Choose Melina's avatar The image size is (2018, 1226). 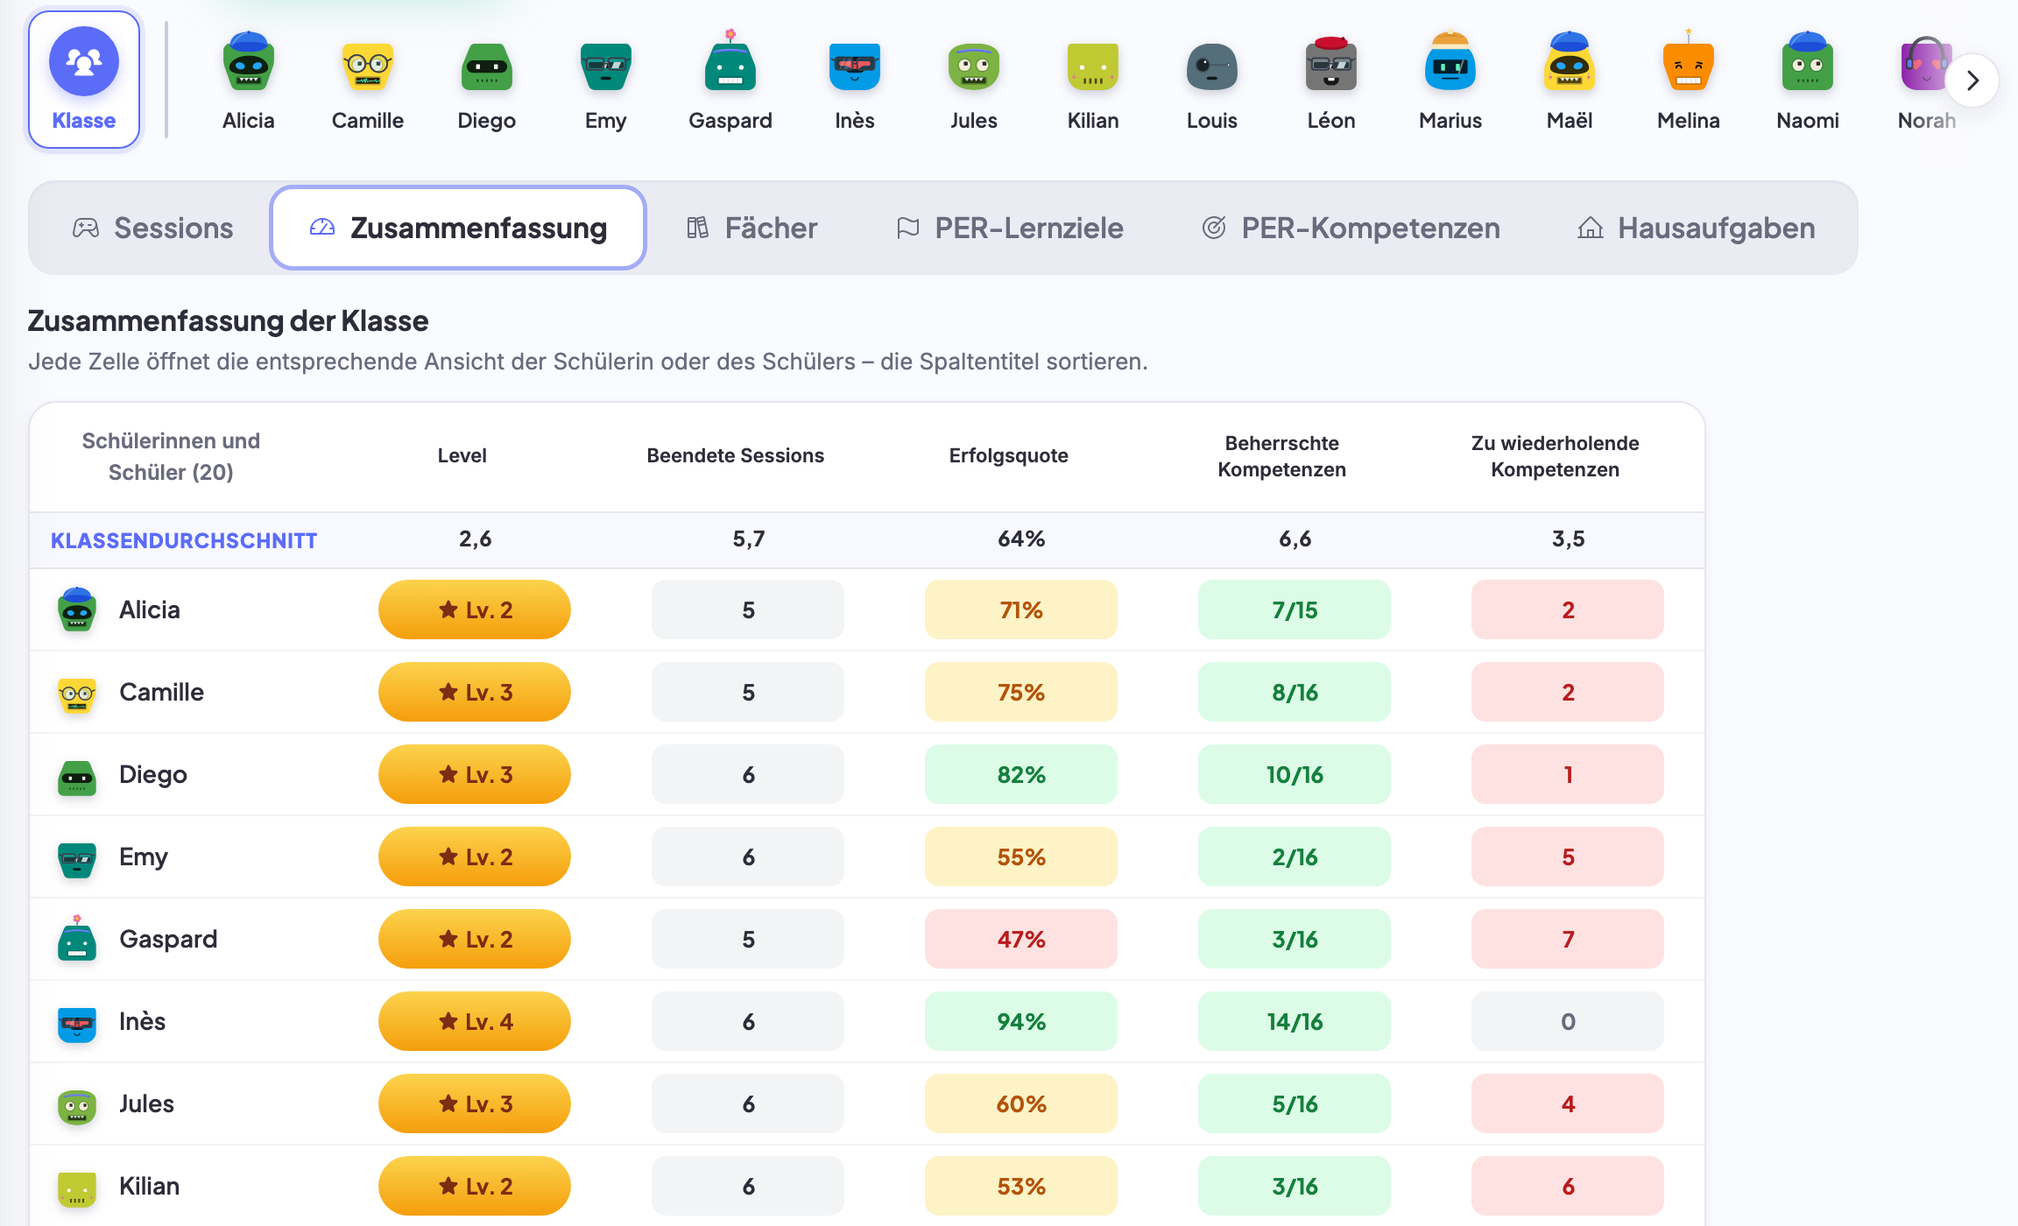1688,80
